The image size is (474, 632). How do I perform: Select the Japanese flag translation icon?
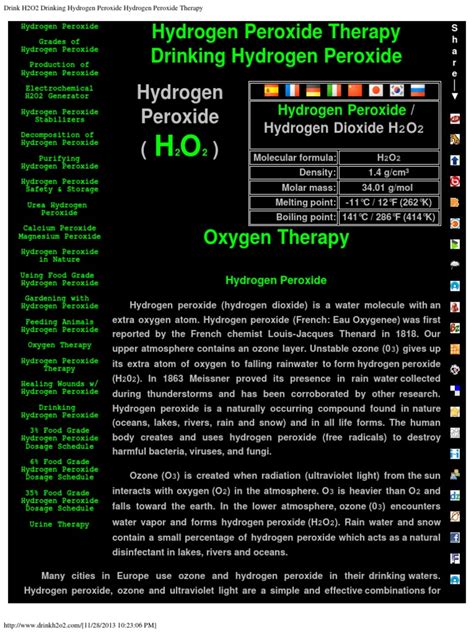(376, 90)
